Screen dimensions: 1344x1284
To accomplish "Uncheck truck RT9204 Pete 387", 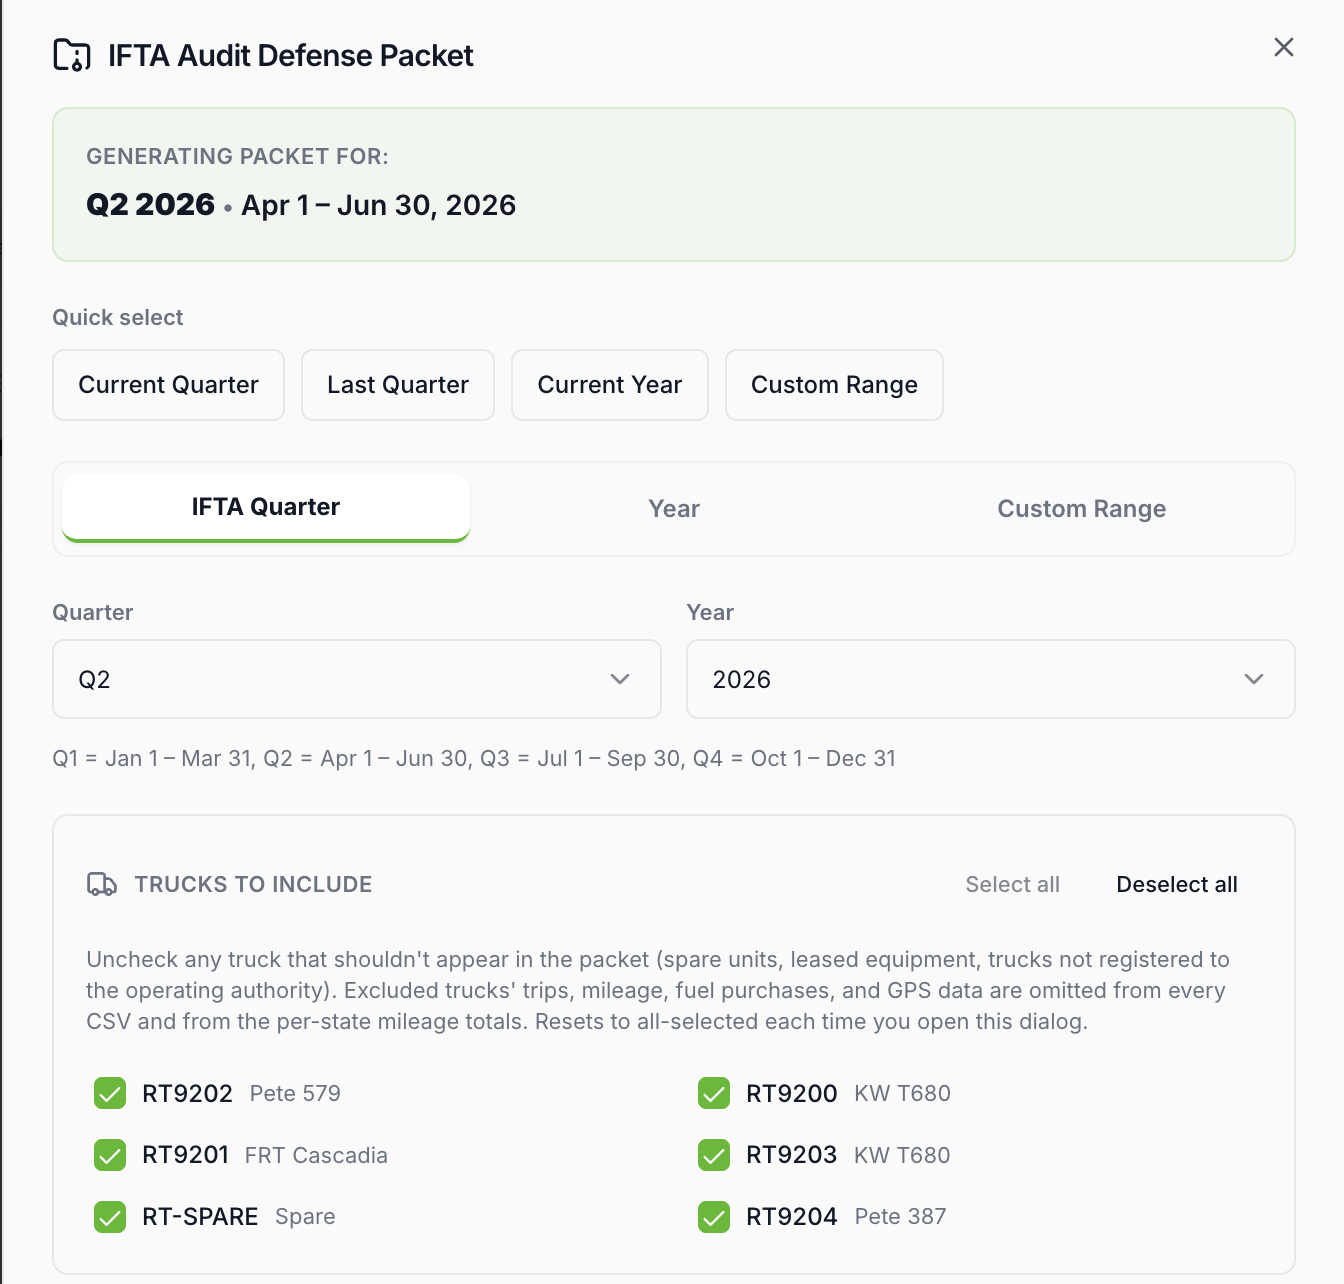I will 714,1217.
